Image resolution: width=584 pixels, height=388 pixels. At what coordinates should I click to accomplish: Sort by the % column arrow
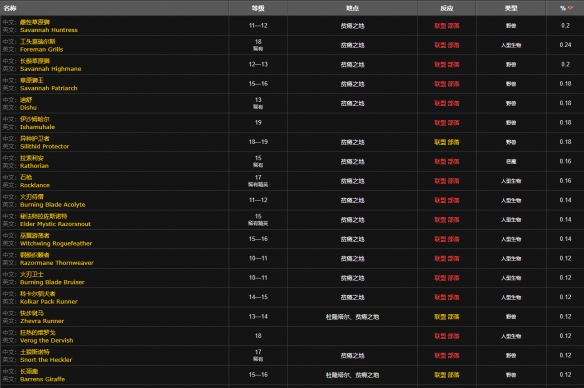click(x=570, y=8)
